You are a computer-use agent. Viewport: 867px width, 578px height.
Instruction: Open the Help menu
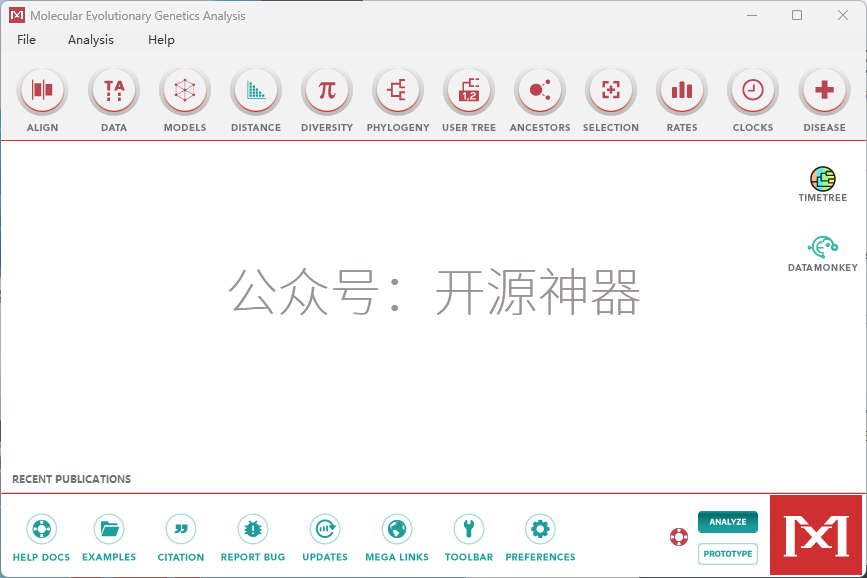coord(161,40)
